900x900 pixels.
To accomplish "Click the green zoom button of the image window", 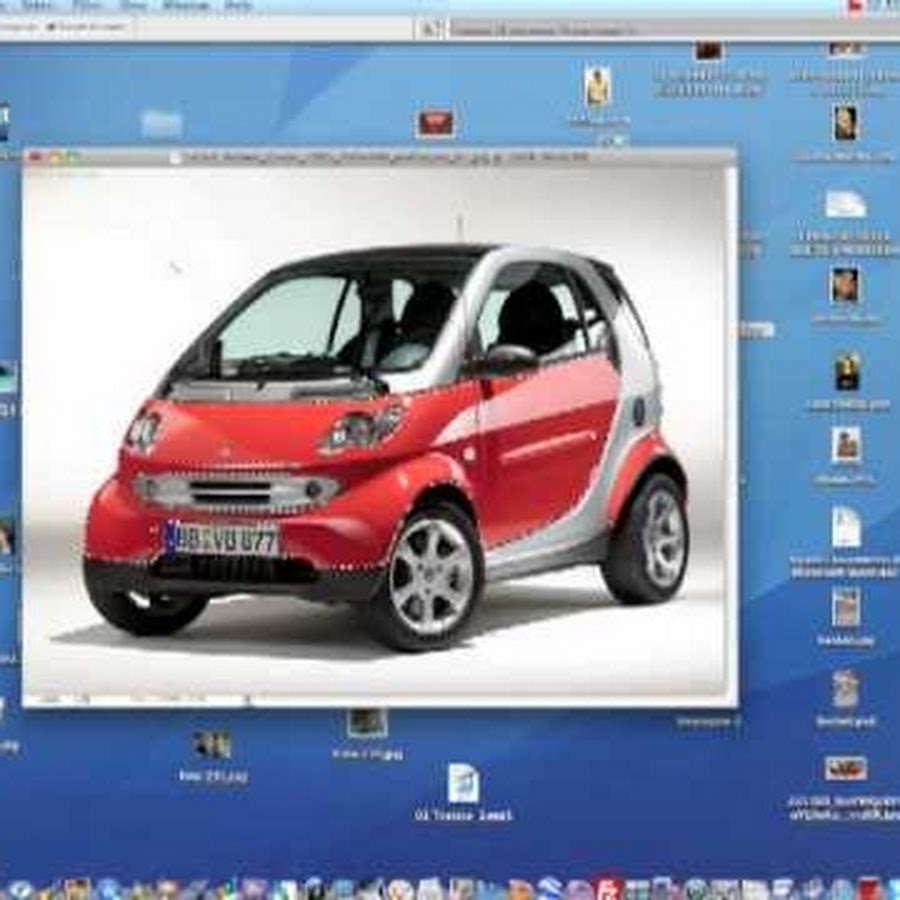I will (73, 156).
